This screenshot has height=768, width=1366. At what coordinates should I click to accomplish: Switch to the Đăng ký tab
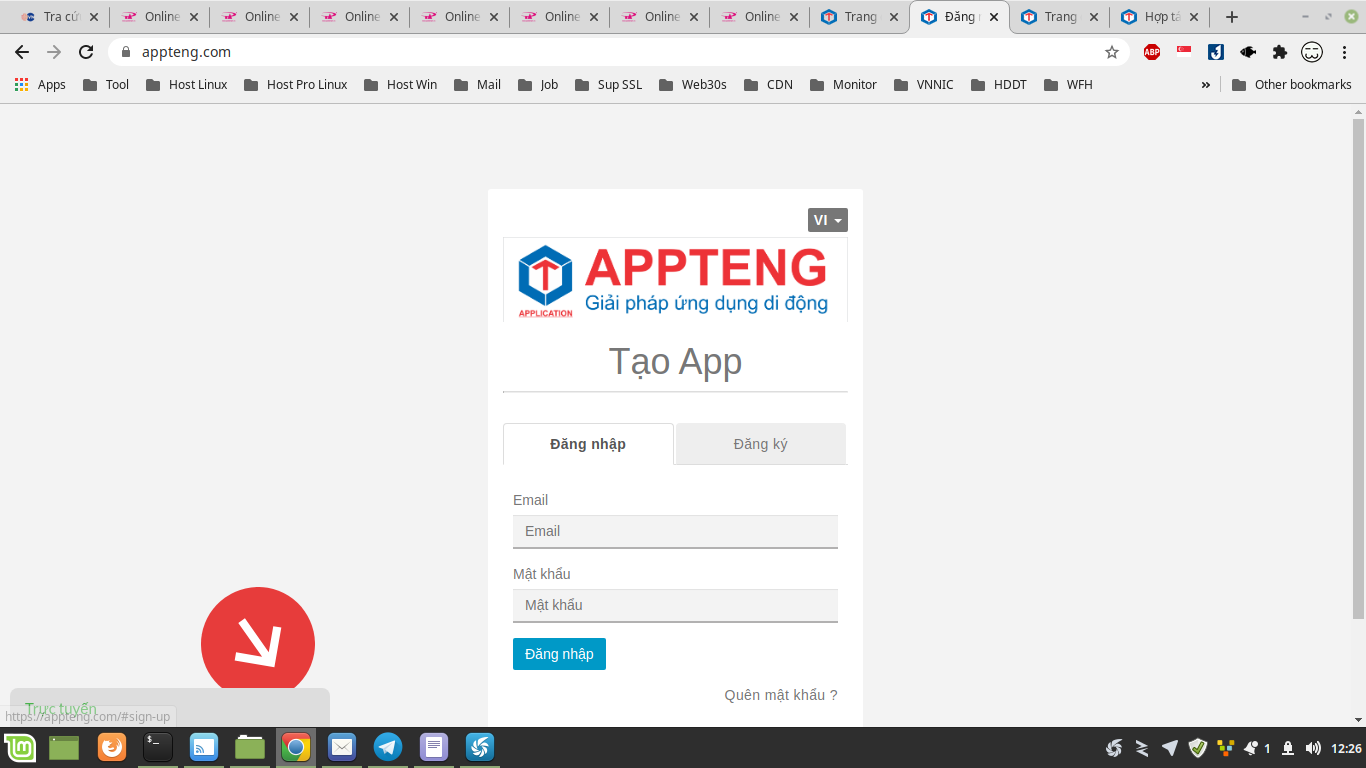pyautogui.click(x=761, y=444)
